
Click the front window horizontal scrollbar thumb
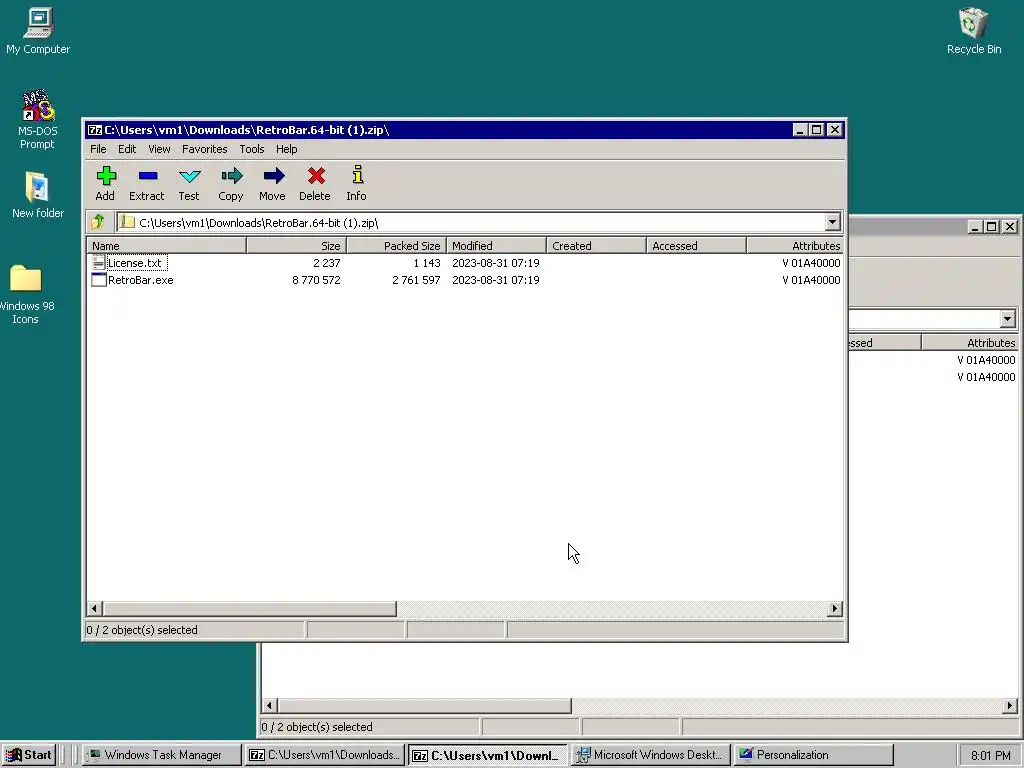pyautogui.click(x=249, y=609)
